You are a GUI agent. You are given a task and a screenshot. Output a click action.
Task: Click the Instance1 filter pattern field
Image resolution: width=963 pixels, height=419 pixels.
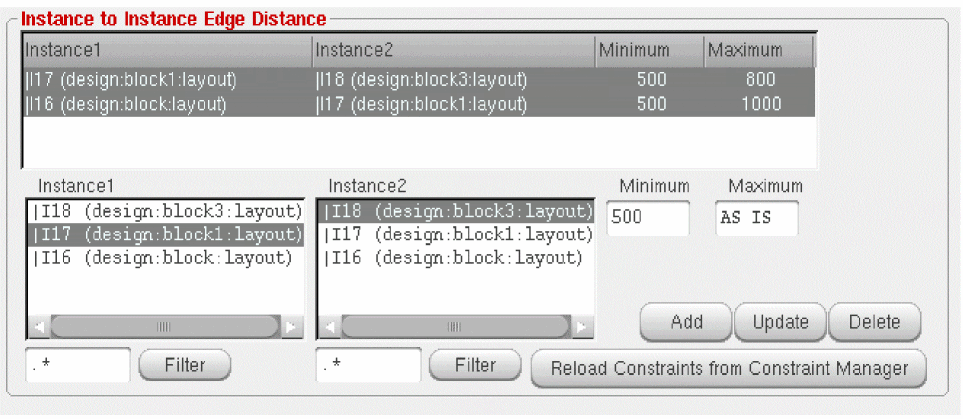(78, 366)
